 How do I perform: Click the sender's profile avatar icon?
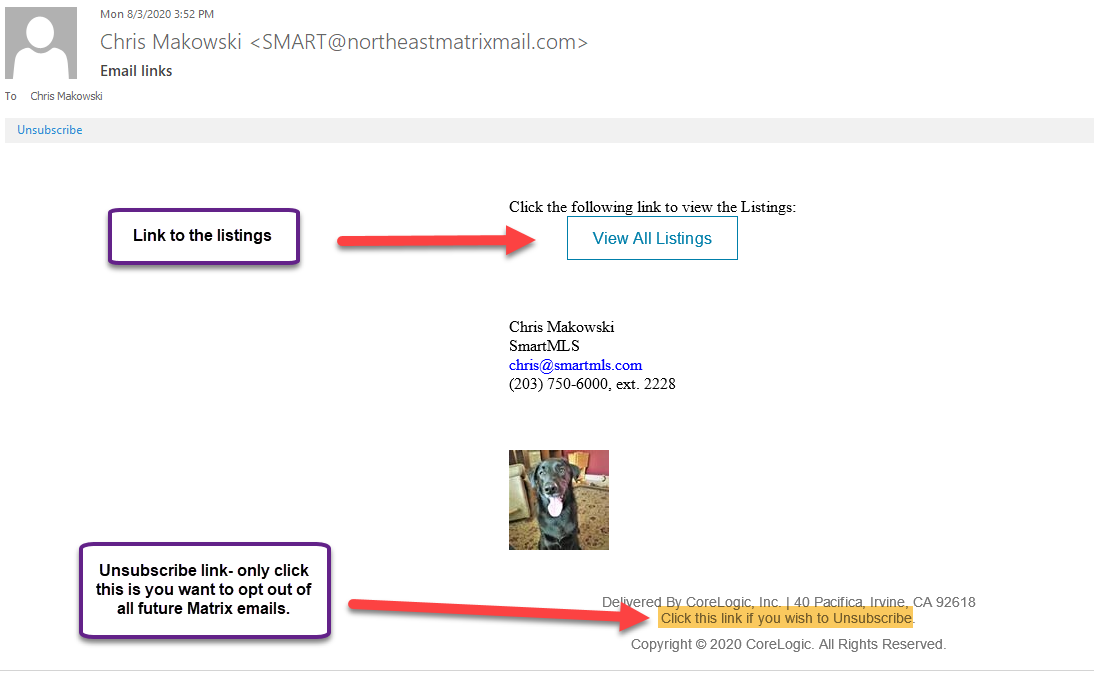[x=41, y=43]
